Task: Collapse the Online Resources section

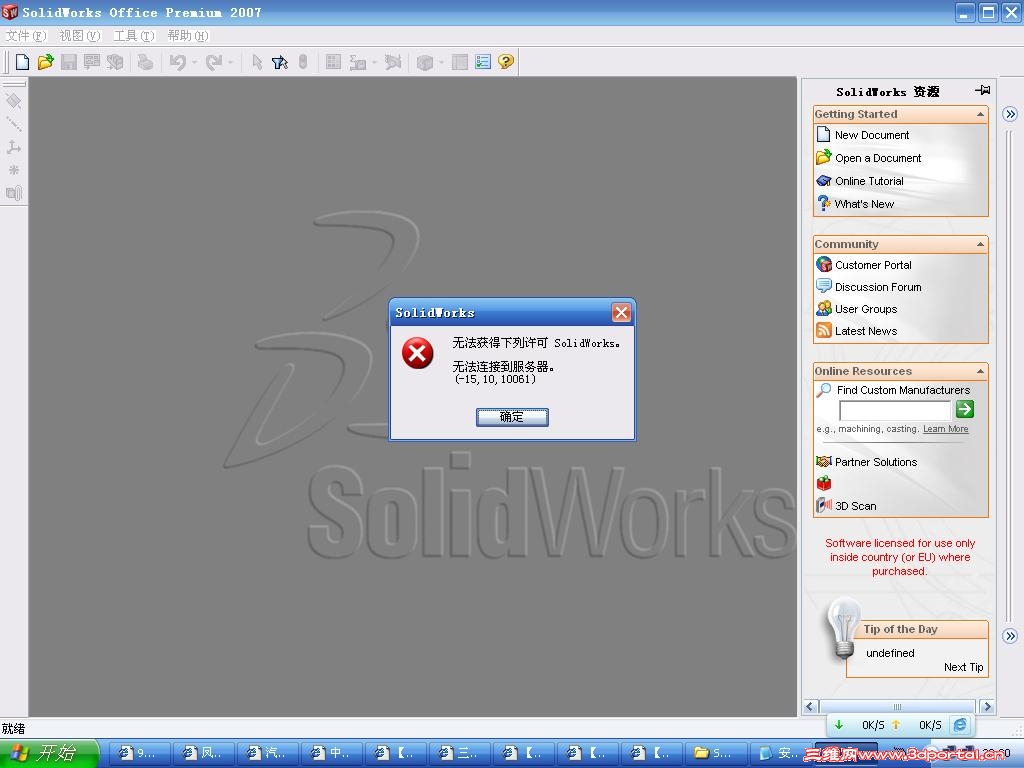Action: 980,371
